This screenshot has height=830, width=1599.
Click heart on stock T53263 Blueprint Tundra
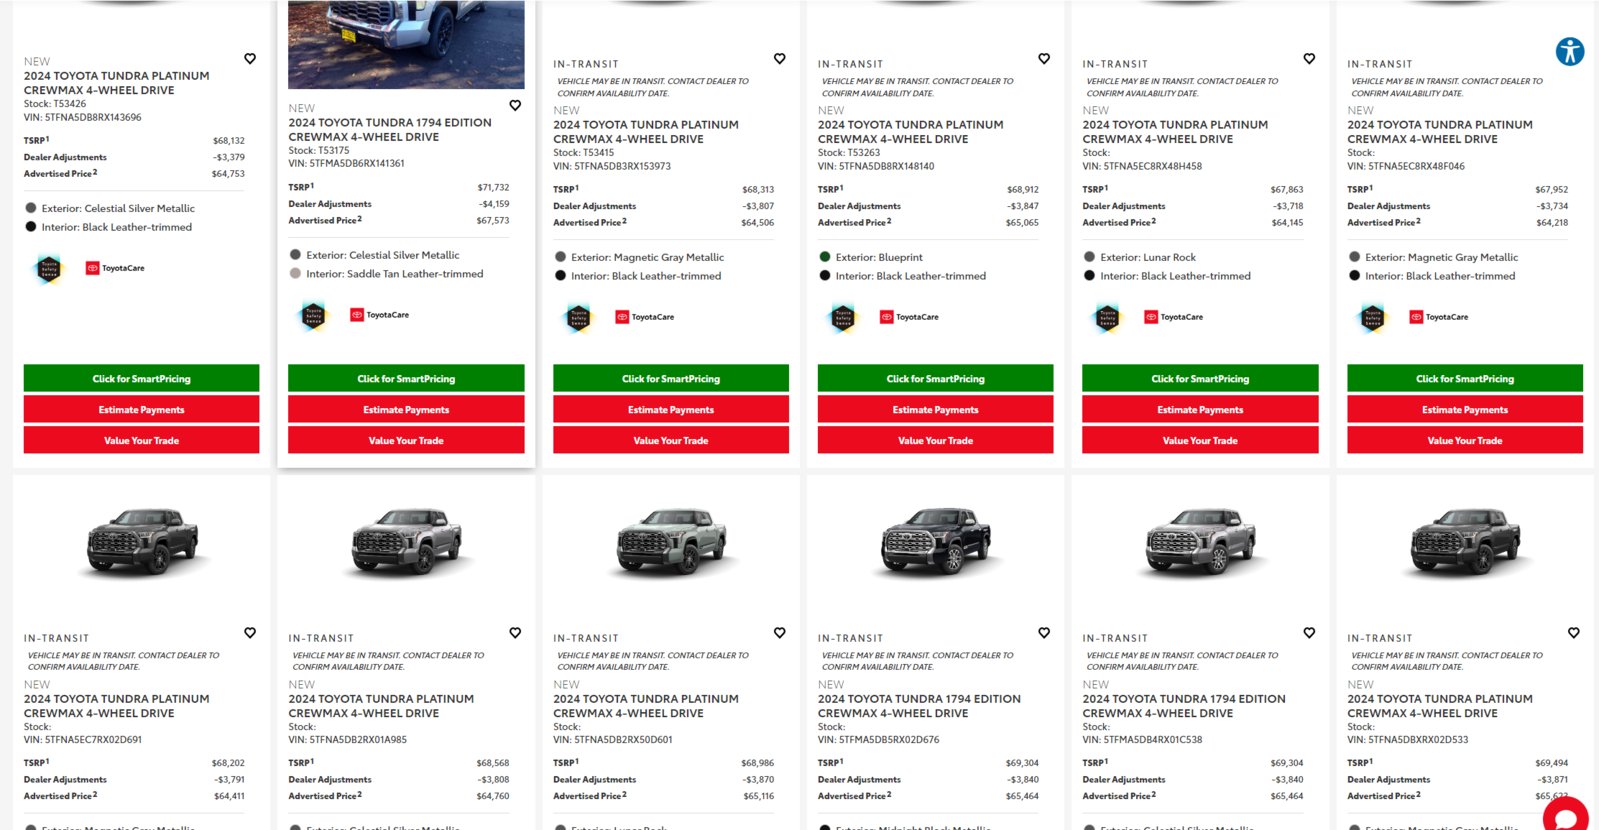(x=1044, y=59)
